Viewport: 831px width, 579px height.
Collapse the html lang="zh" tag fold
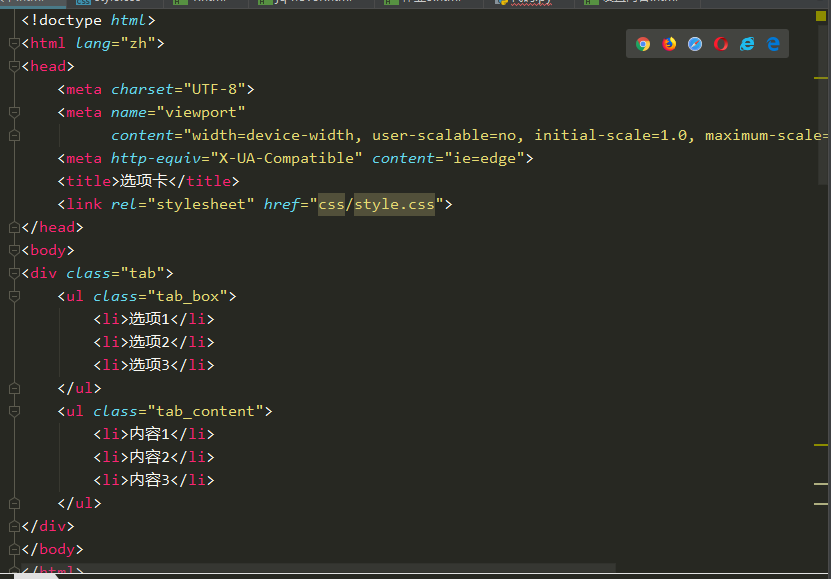click(14, 43)
